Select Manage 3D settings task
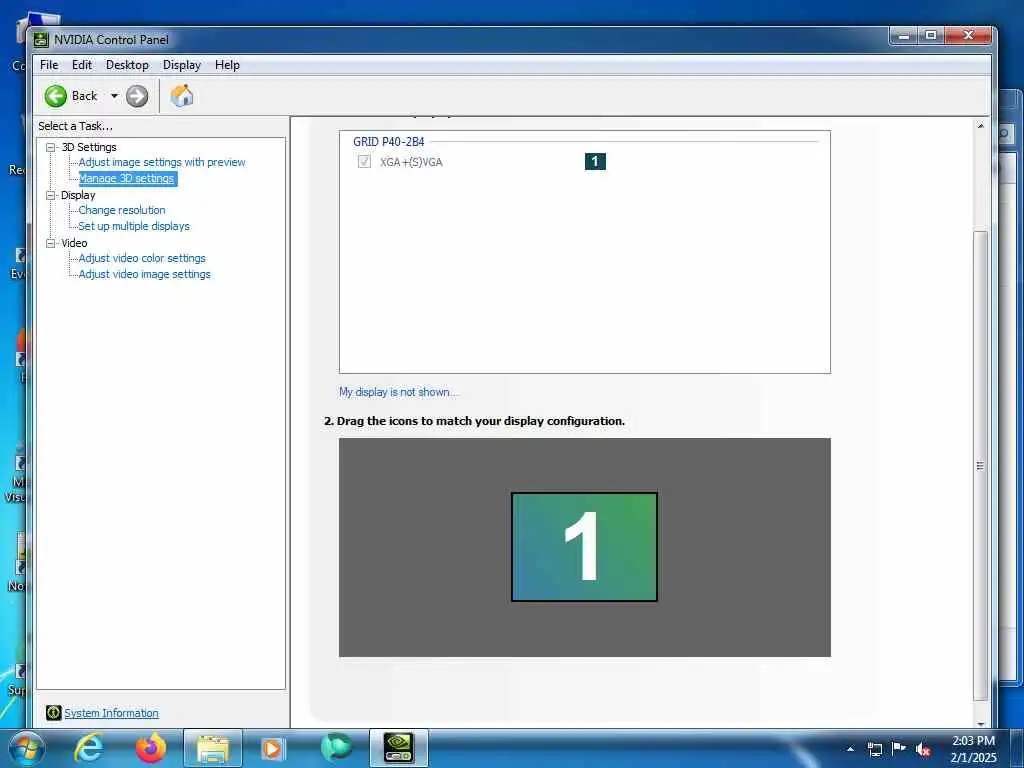This screenshot has width=1024, height=768. point(127,178)
